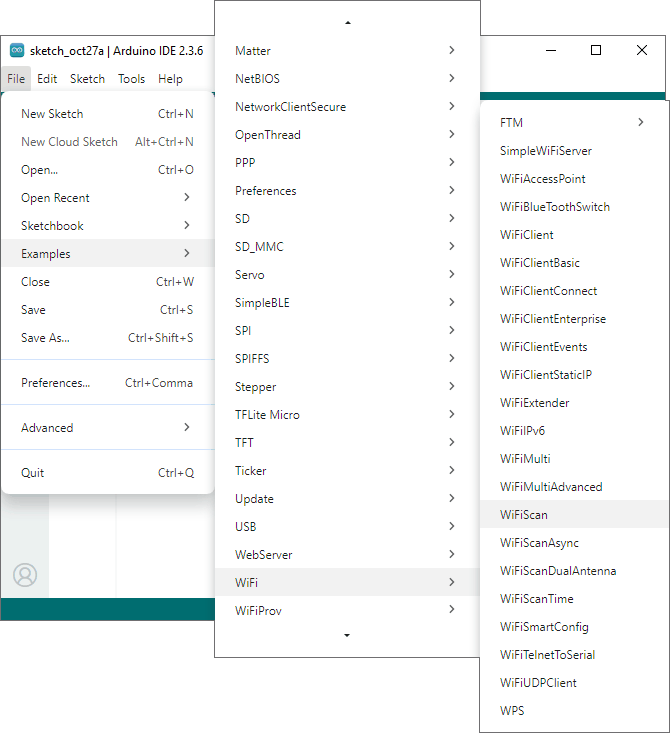Click the Tools menu bar item
670x733 pixels.
(131, 79)
